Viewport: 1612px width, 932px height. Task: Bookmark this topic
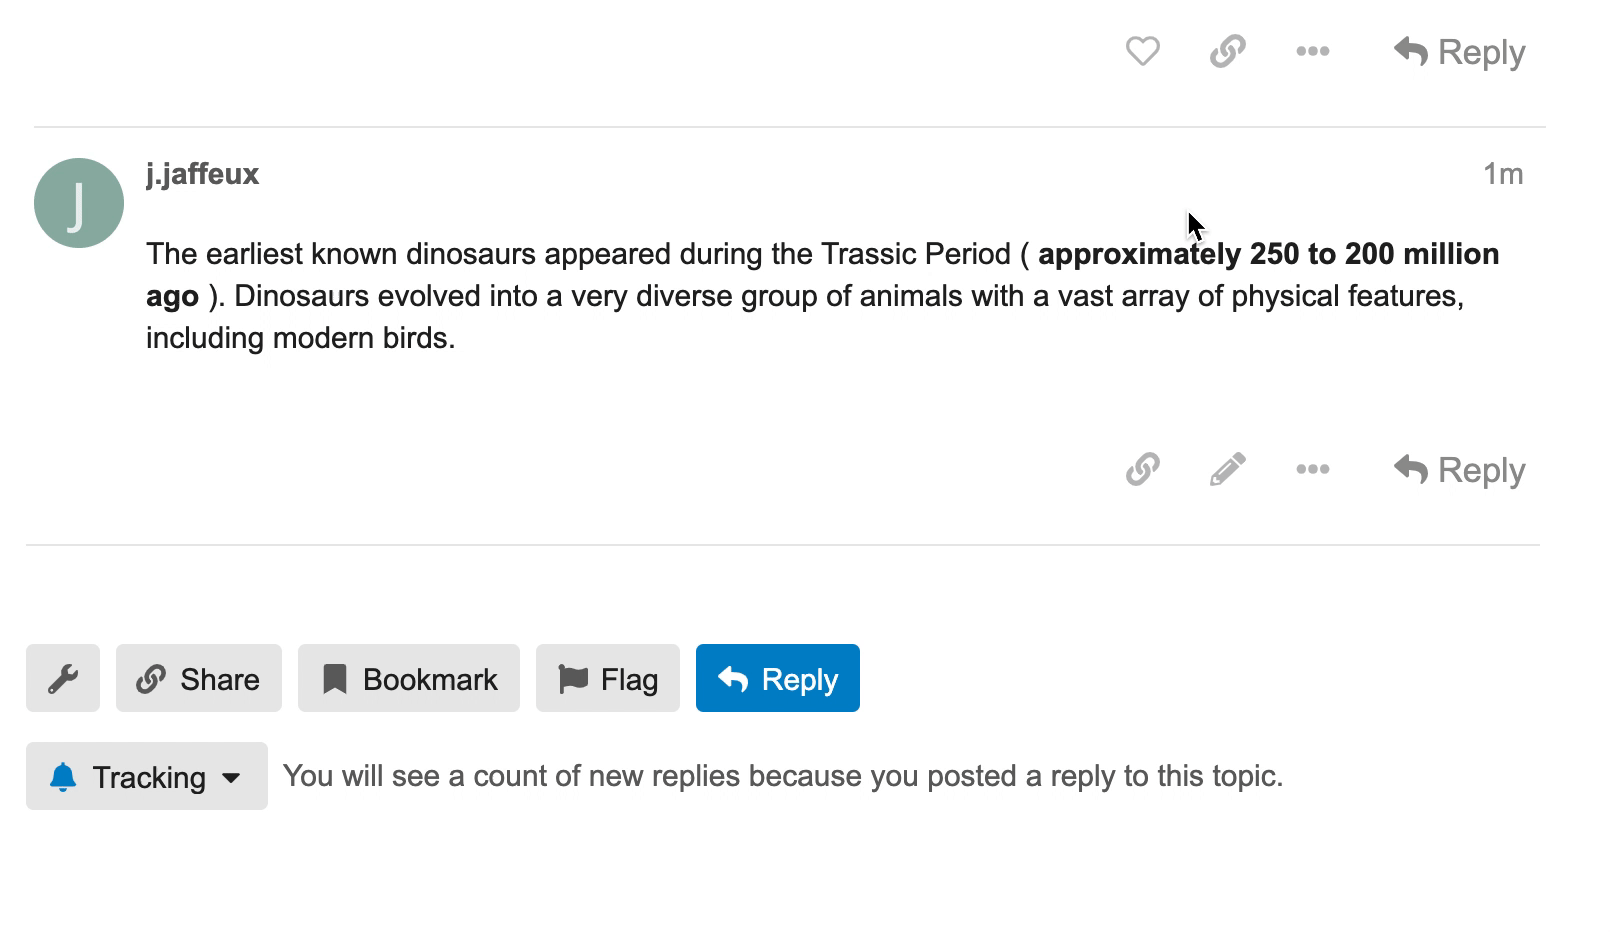click(409, 679)
